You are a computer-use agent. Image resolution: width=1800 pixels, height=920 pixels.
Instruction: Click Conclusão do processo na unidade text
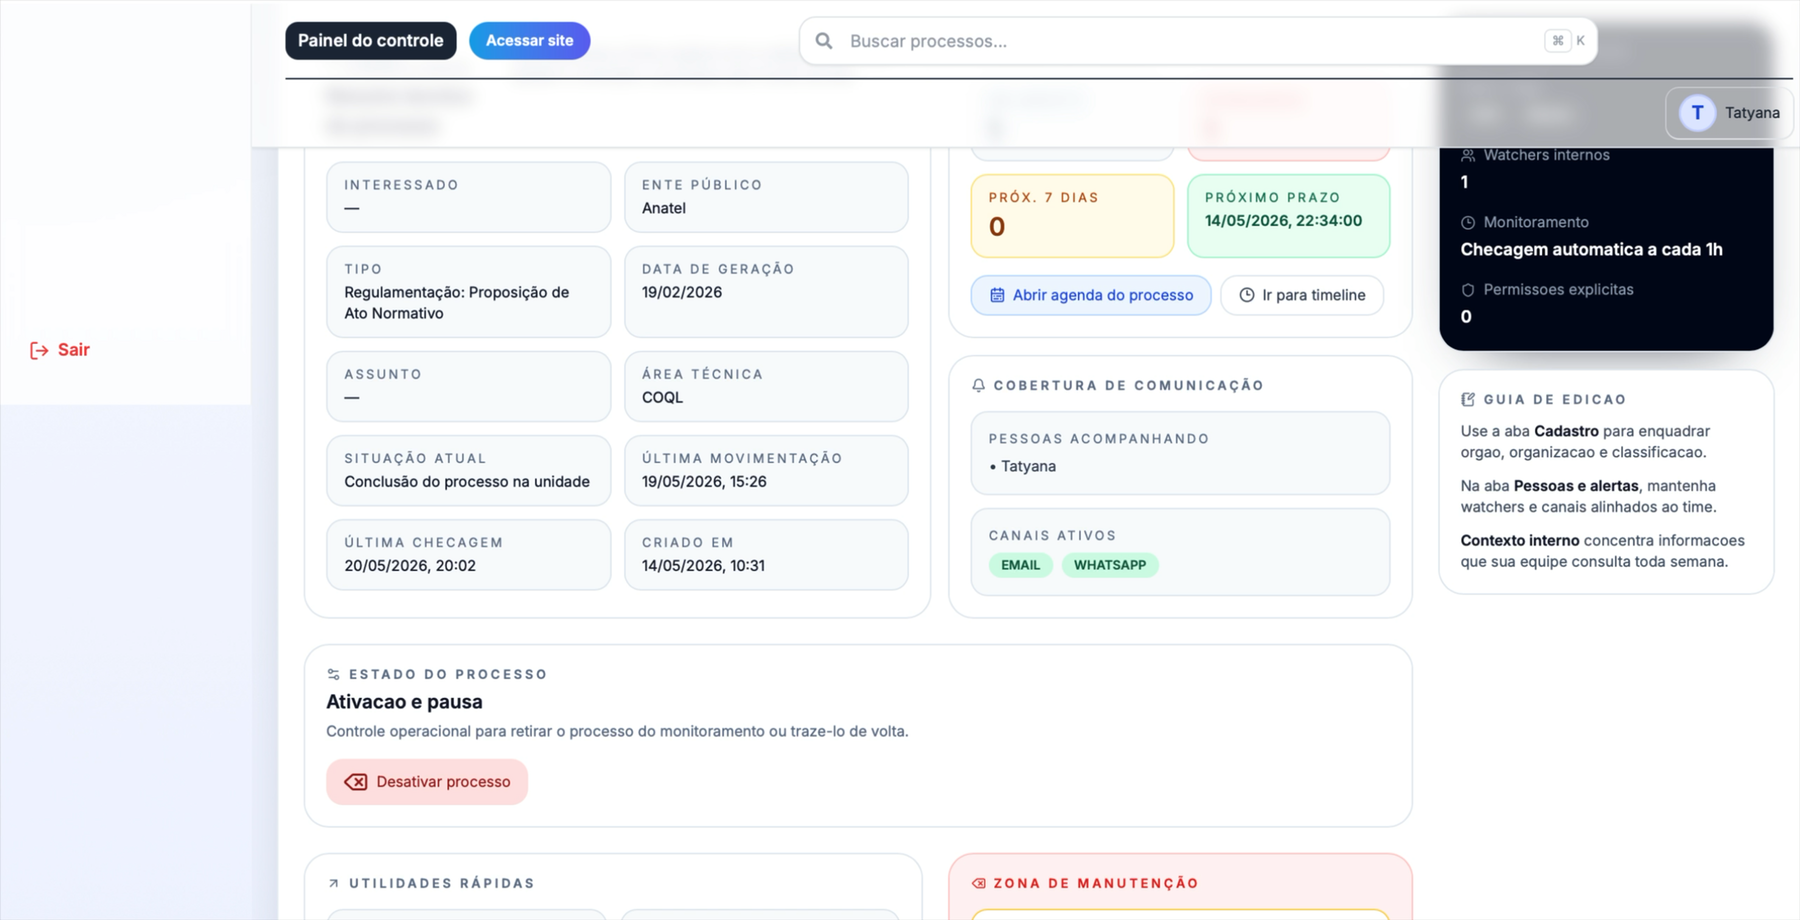click(467, 481)
